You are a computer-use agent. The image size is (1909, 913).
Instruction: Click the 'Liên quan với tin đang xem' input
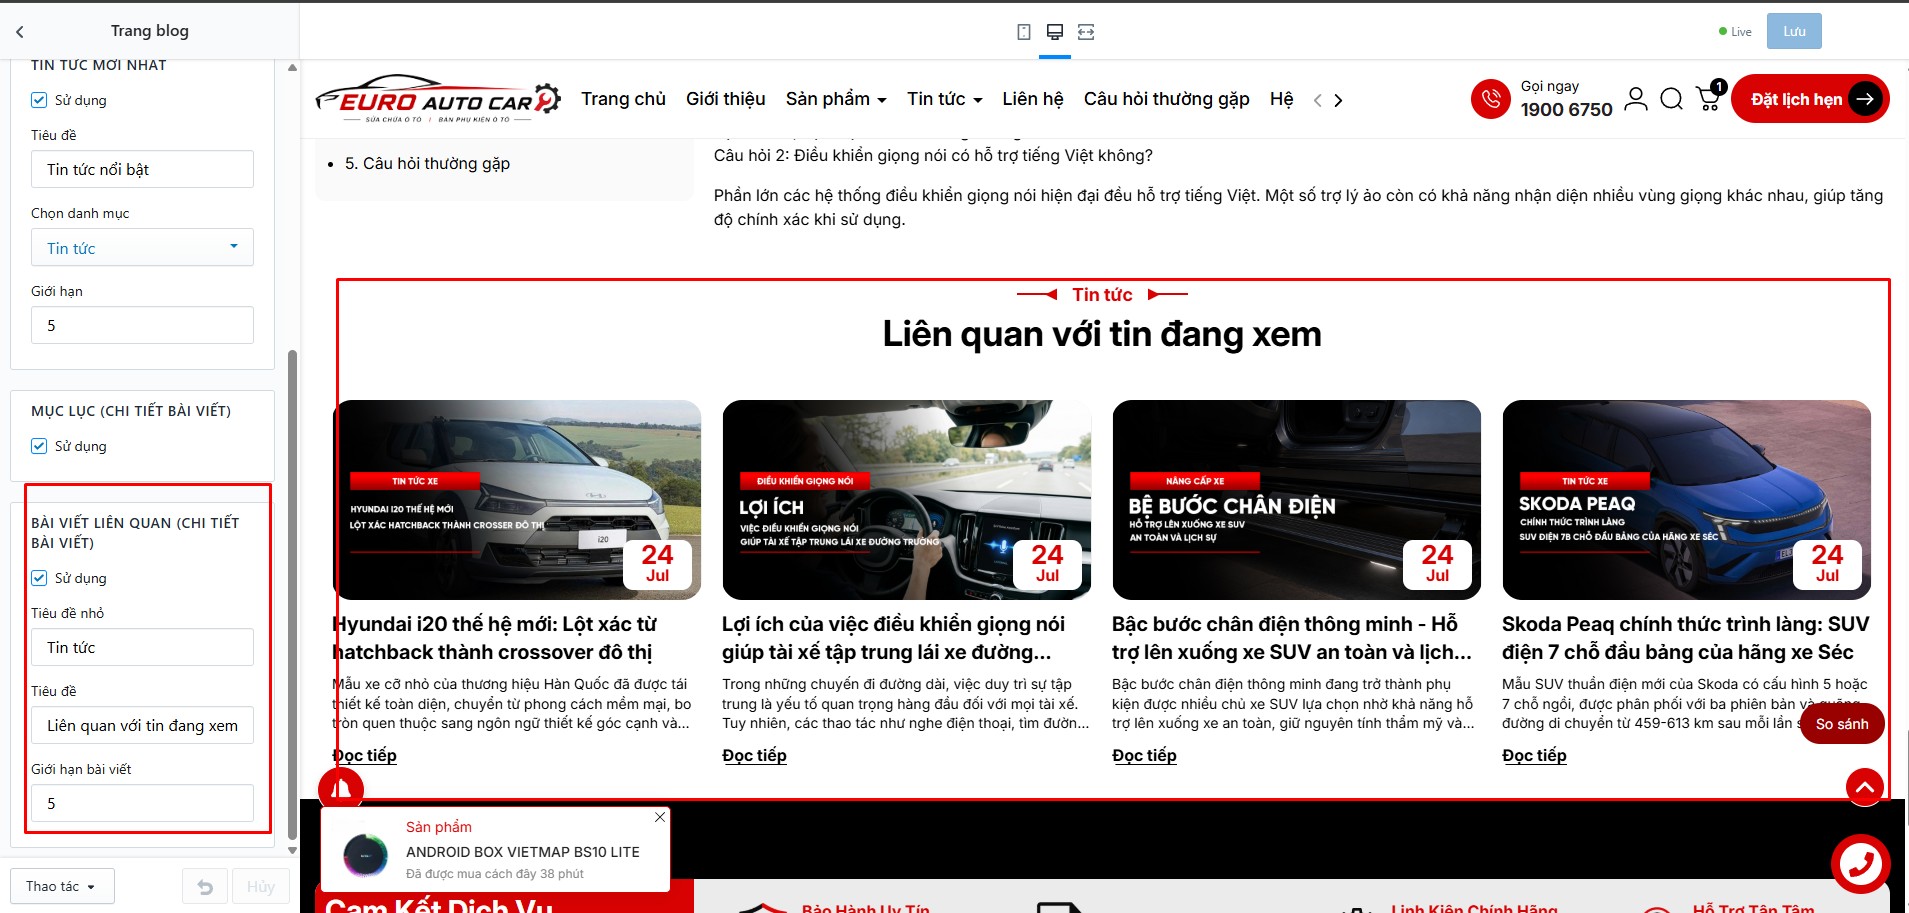[142, 725]
